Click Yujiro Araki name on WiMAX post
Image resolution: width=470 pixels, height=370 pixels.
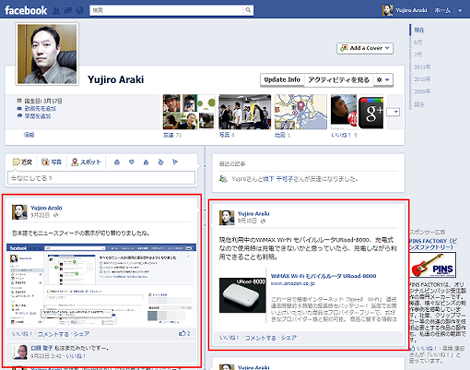tap(253, 213)
